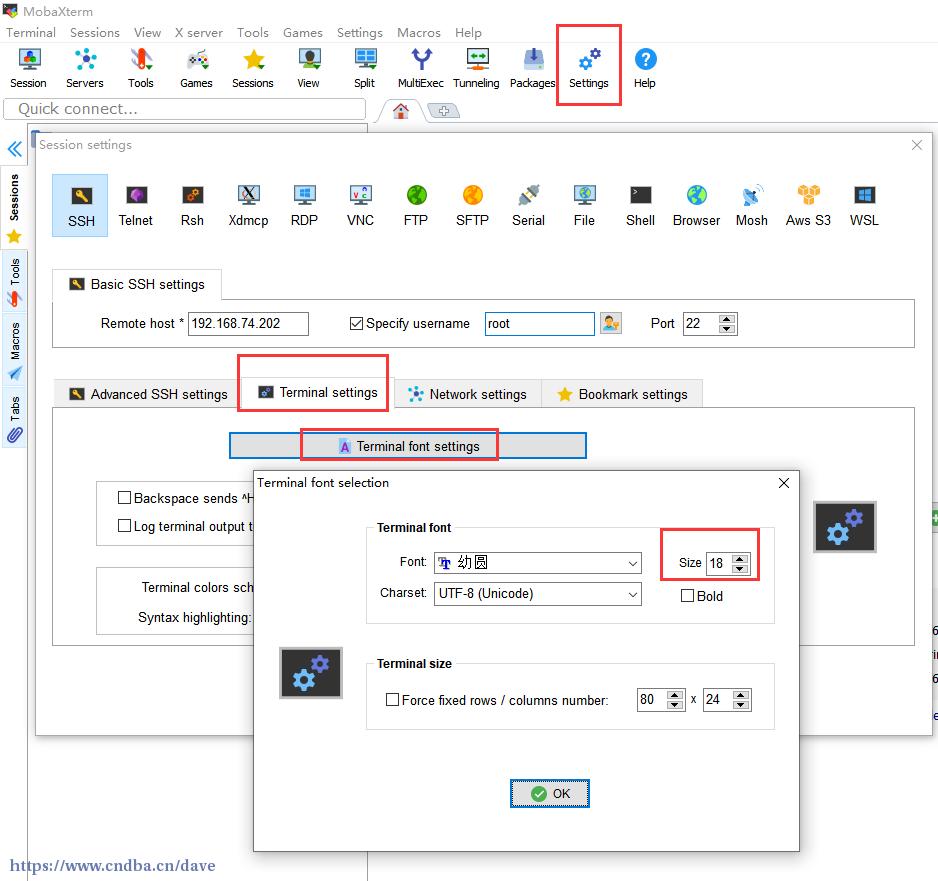Expand the Font dropdown list
This screenshot has height=881, width=938.
(632, 563)
